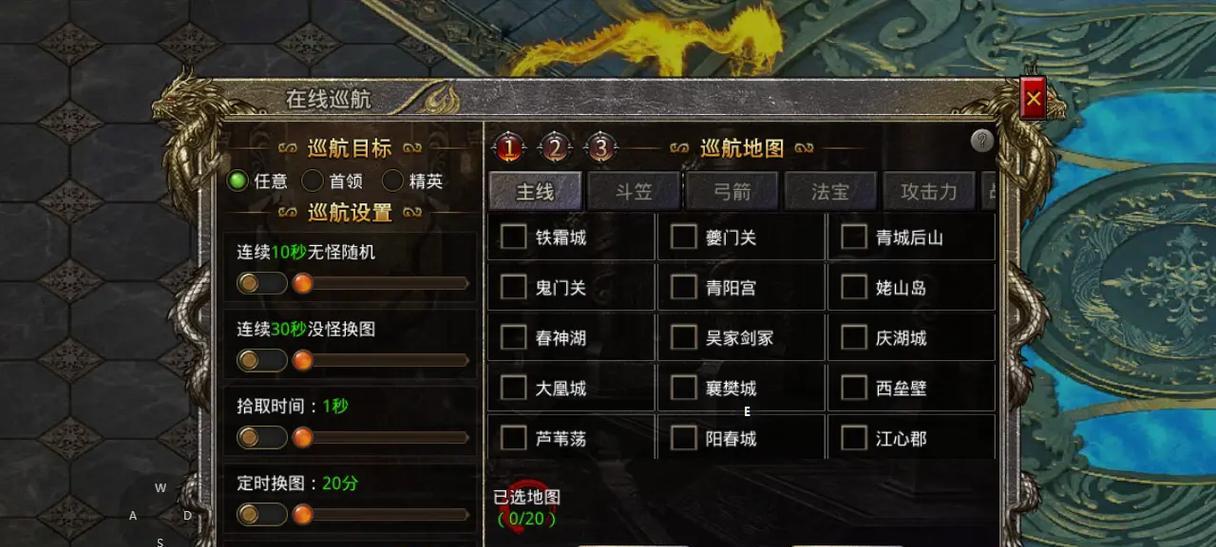Close the 在线巡航 window
The image size is (1216, 547).
tap(1033, 98)
